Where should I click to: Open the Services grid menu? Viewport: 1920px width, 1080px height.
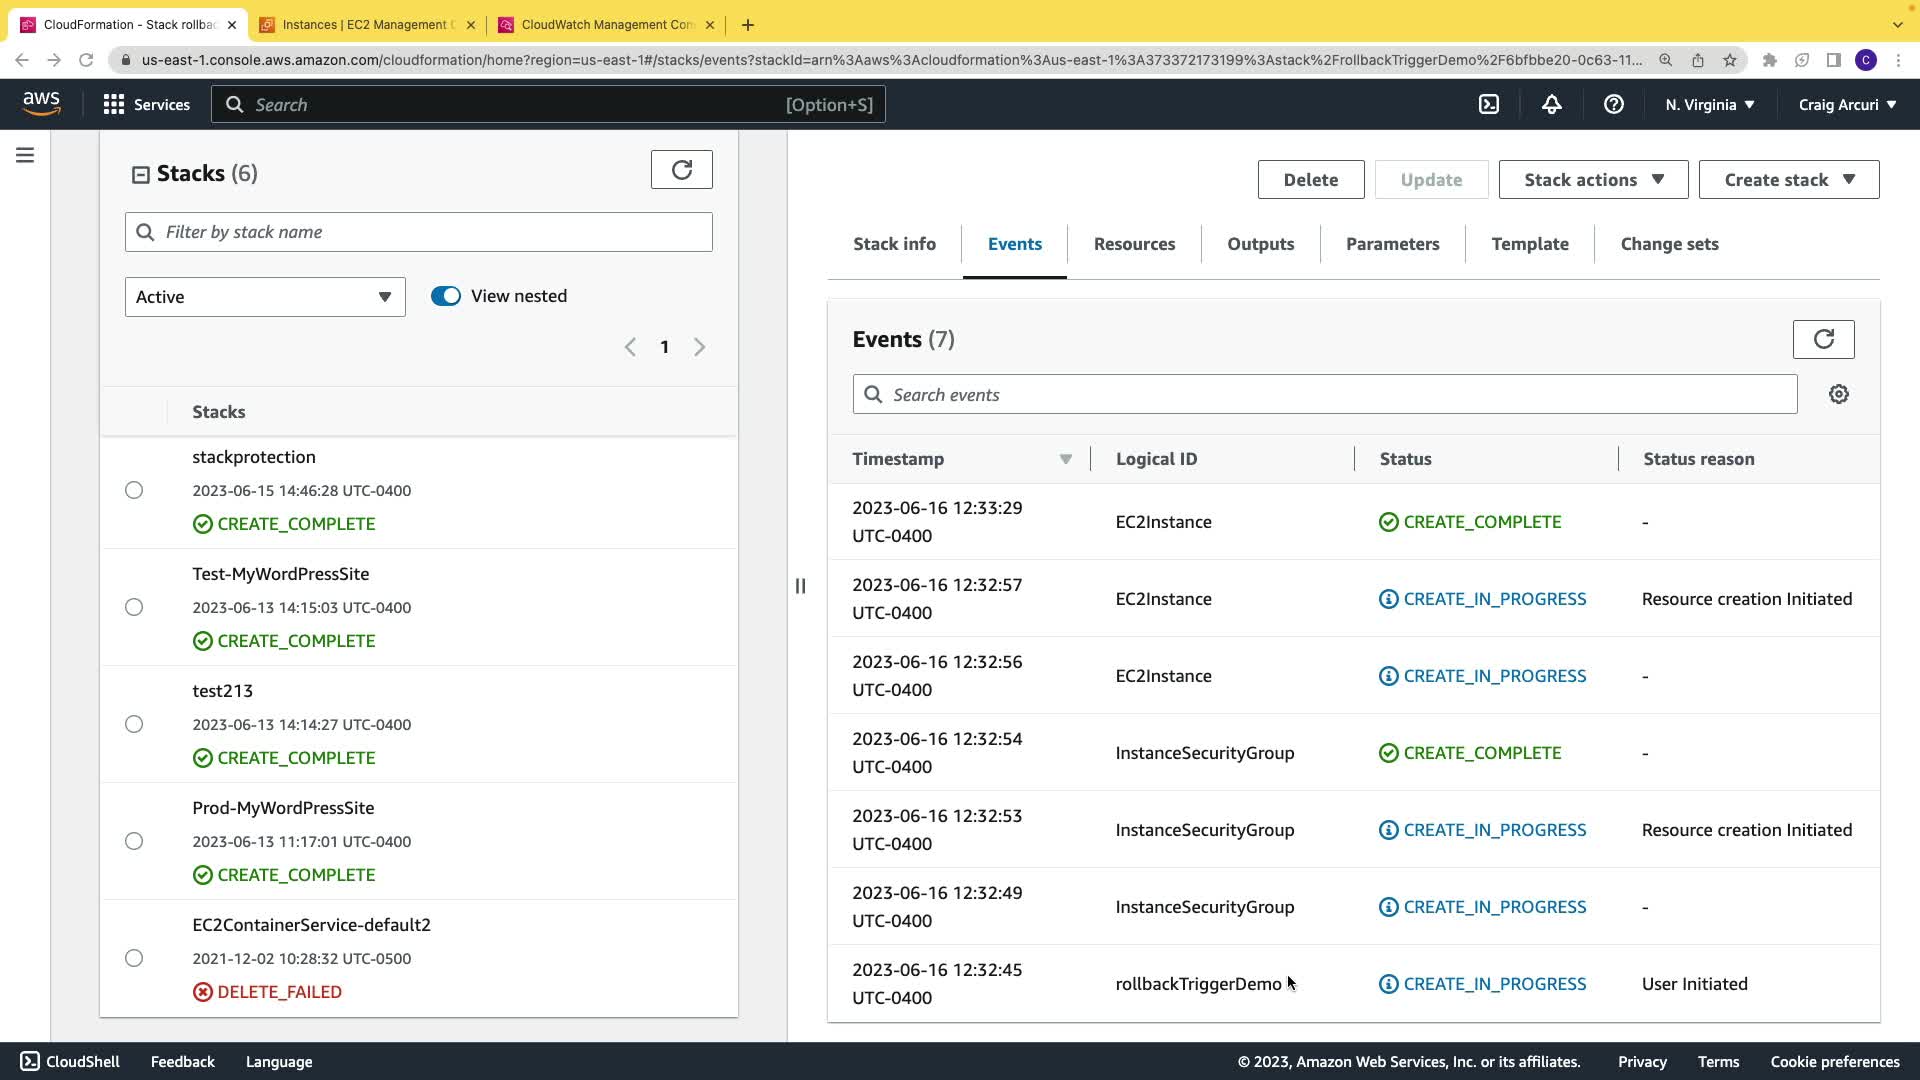point(146,104)
